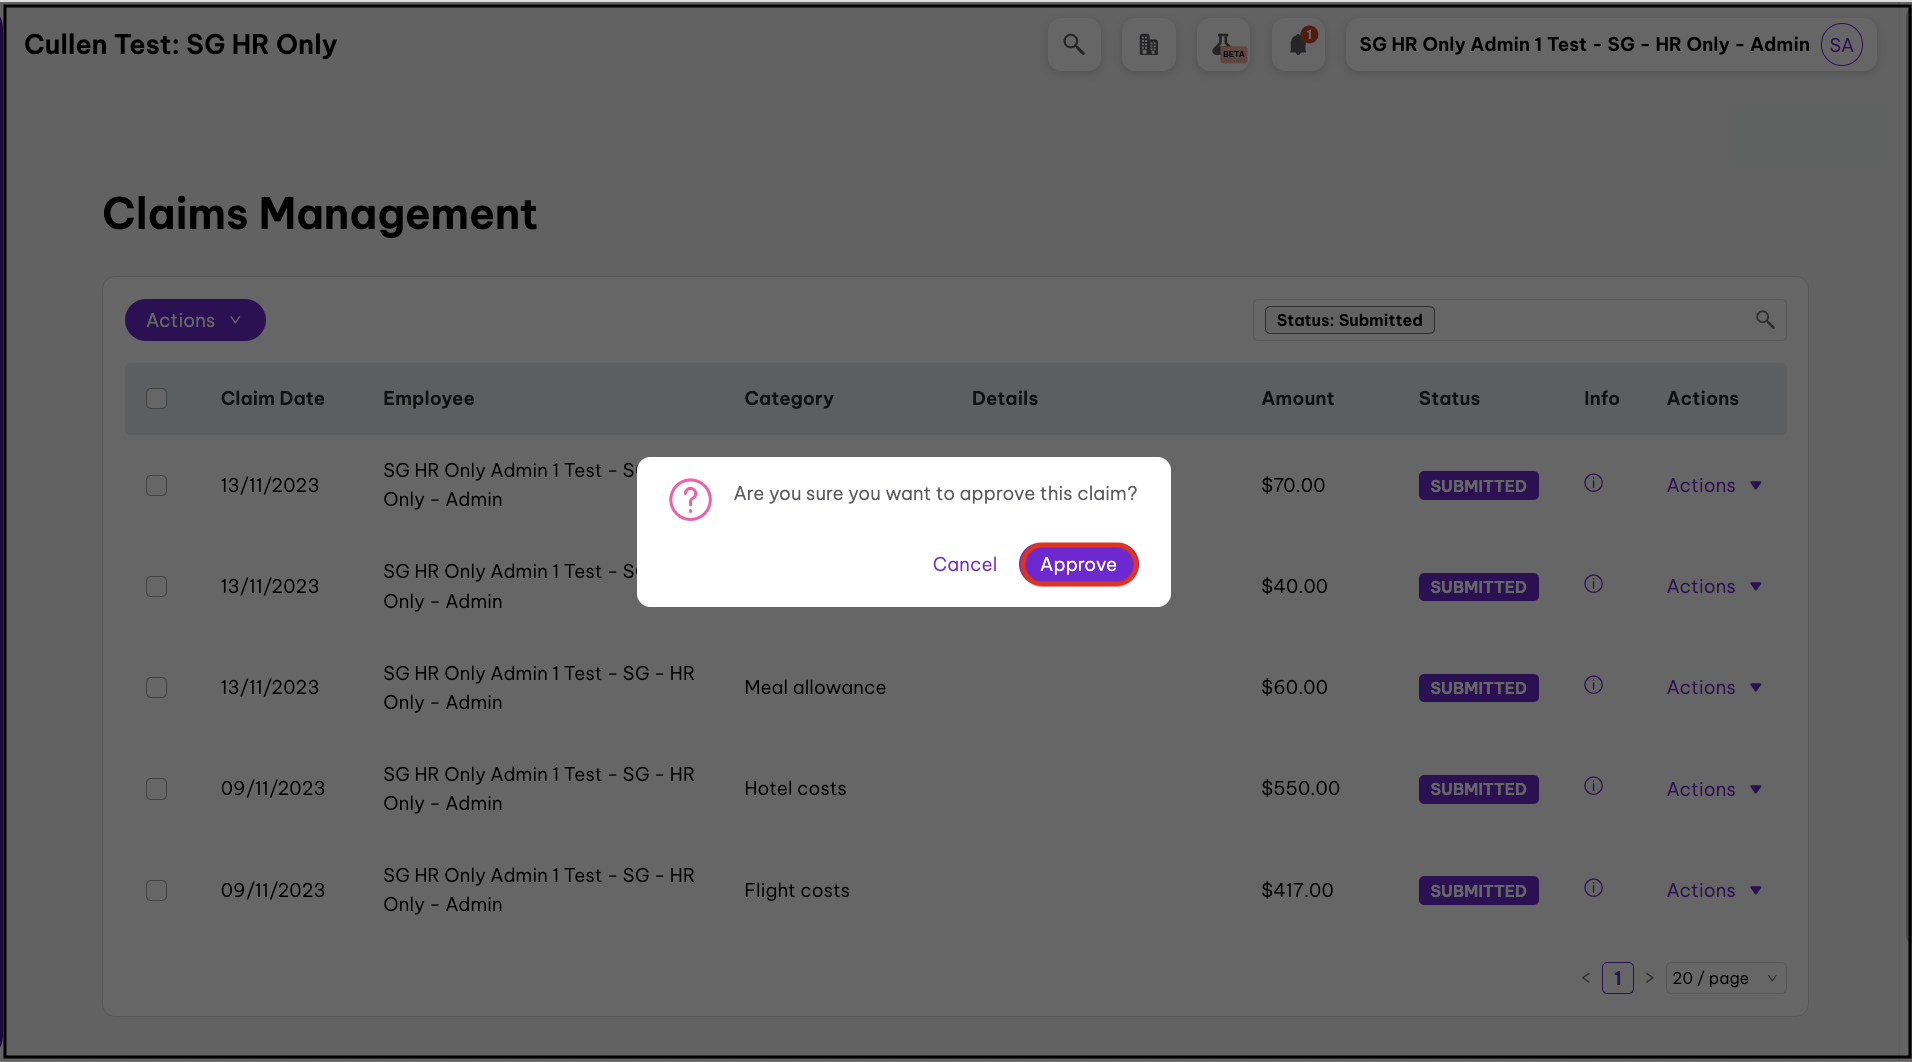Open the 20 / page size selector
Image resolution: width=1912 pixels, height=1062 pixels.
point(1725,978)
